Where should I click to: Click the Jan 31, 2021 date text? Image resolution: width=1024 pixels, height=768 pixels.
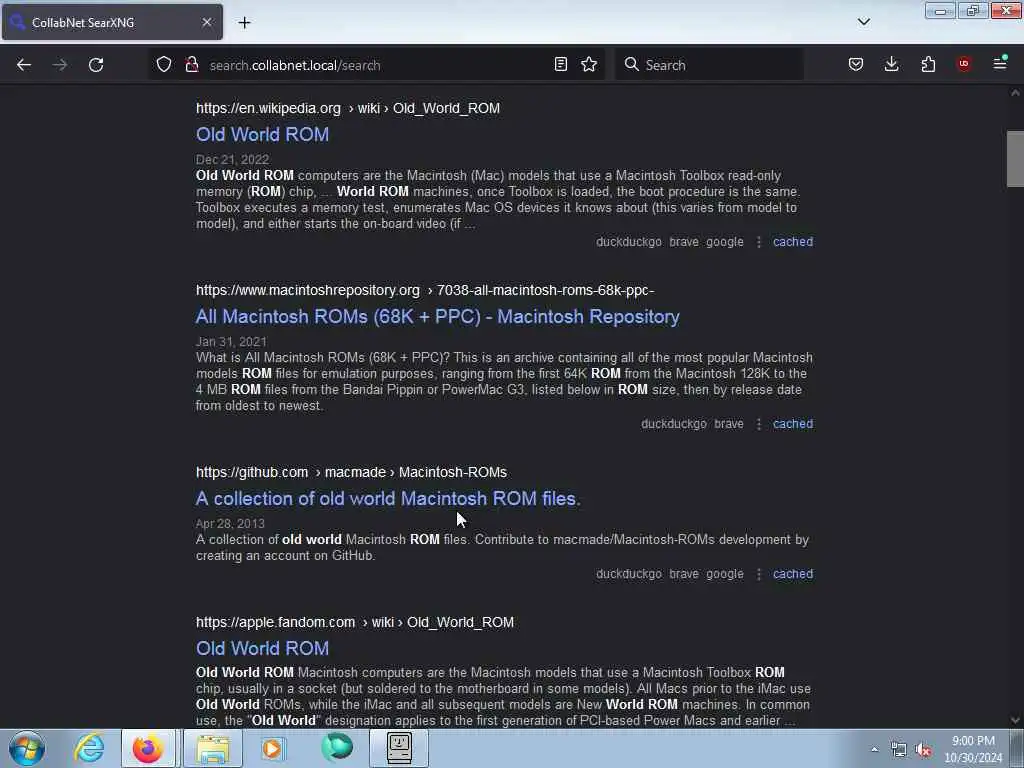[x=231, y=342]
